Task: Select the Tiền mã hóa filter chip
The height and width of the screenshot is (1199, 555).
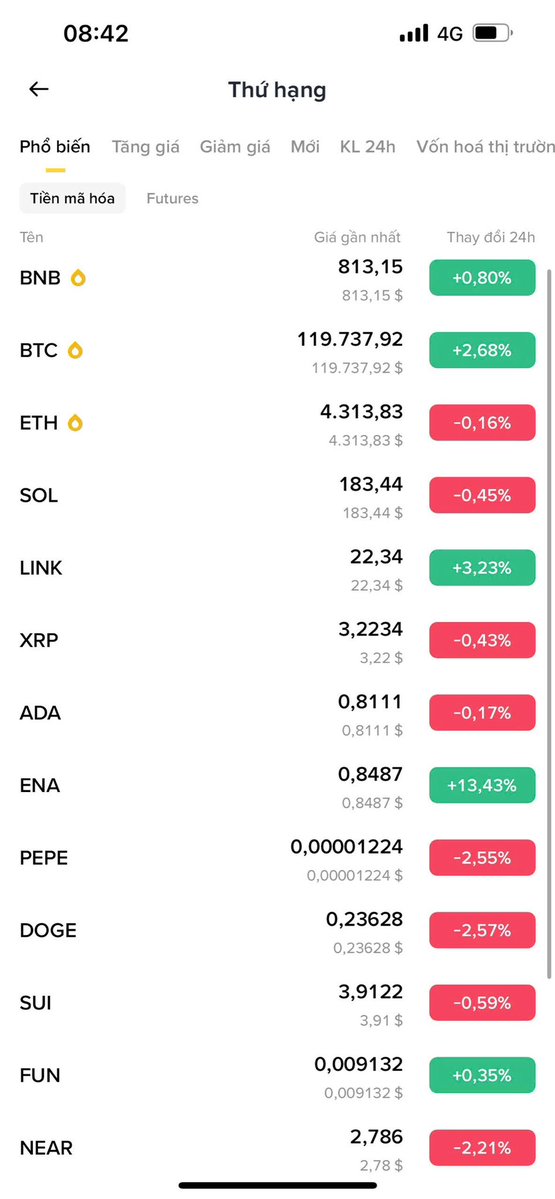Action: click(73, 199)
